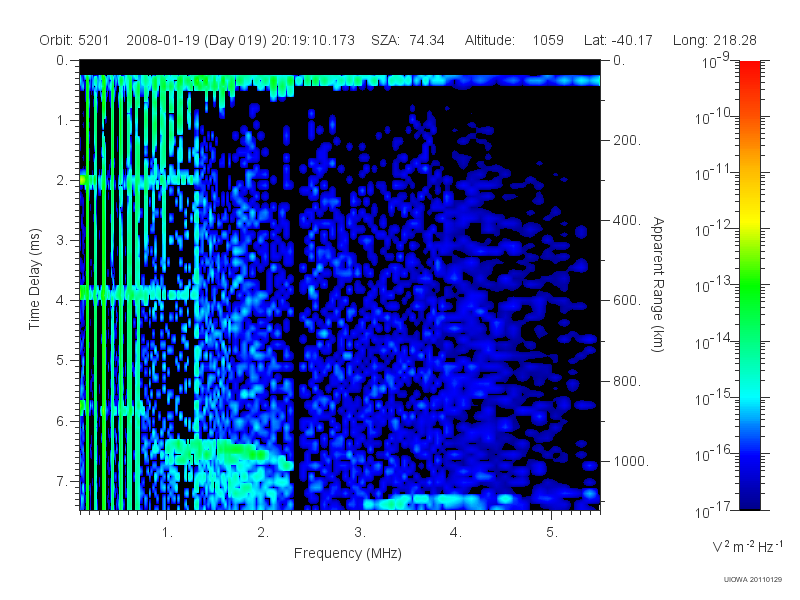The width and height of the screenshot is (800, 600).
Task: Click the 4. tick label on frequency axis
Action: click(456, 532)
